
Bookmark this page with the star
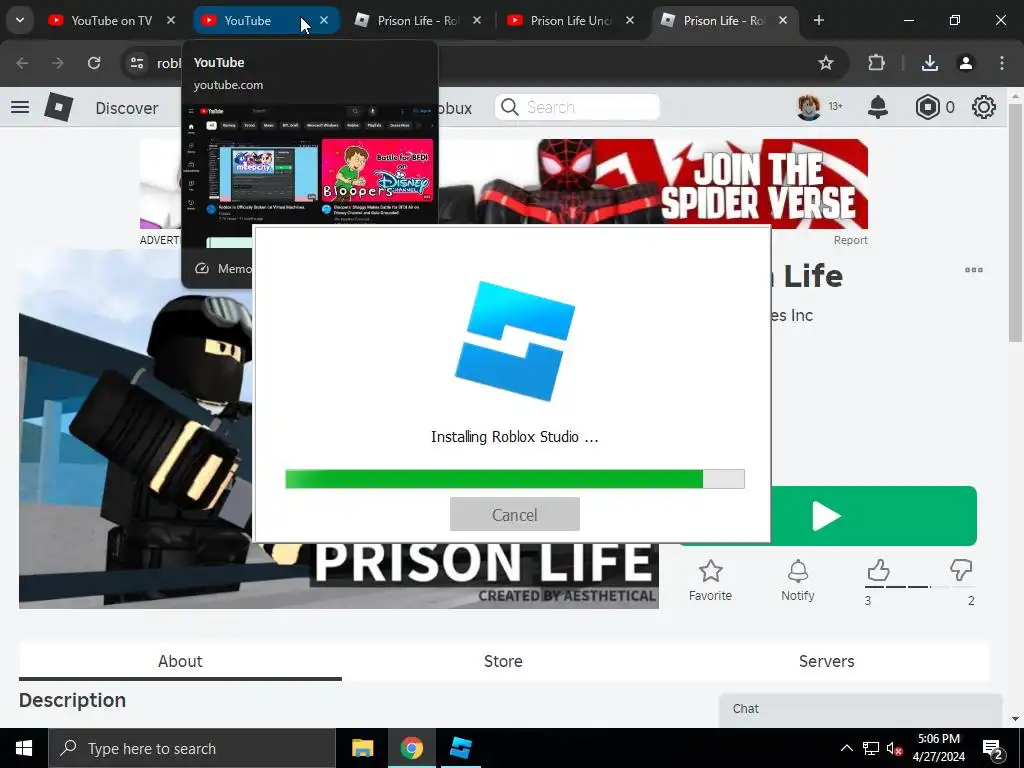point(825,63)
